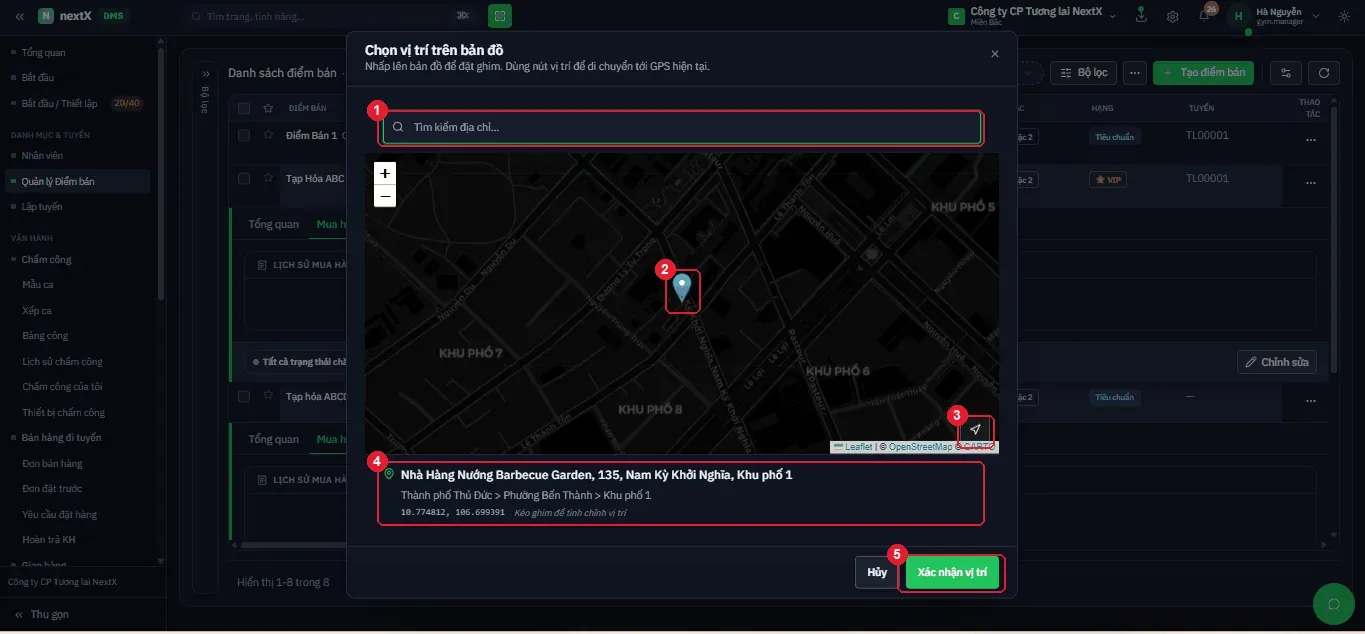Refresh the sales point list

click(x=1324, y=73)
